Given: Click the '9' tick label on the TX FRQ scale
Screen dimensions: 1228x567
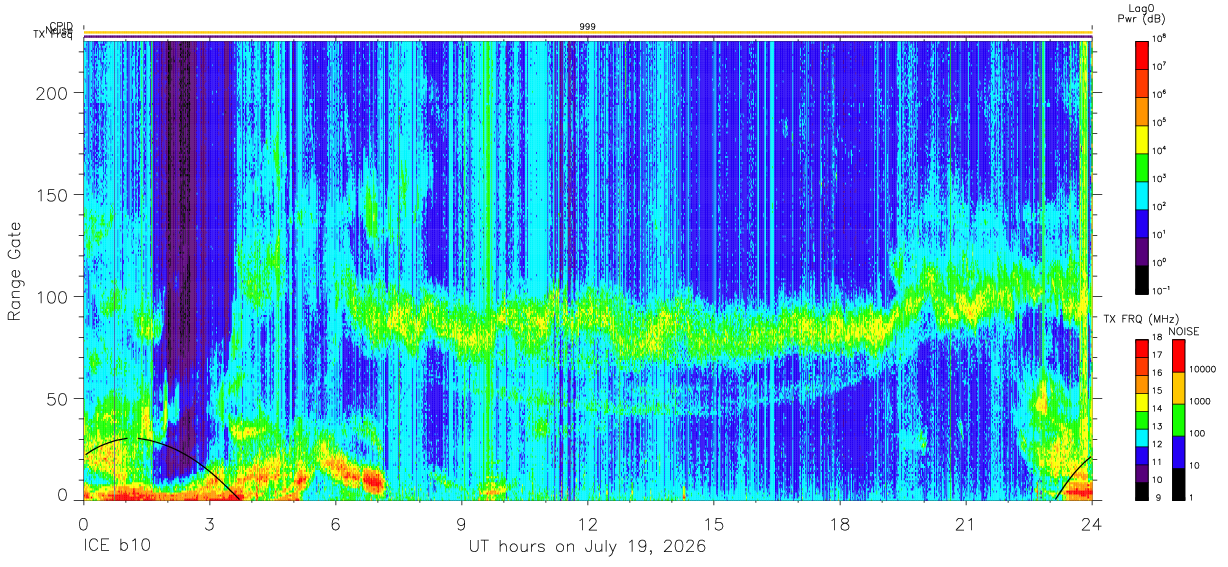Looking at the screenshot, I should tap(1156, 497).
